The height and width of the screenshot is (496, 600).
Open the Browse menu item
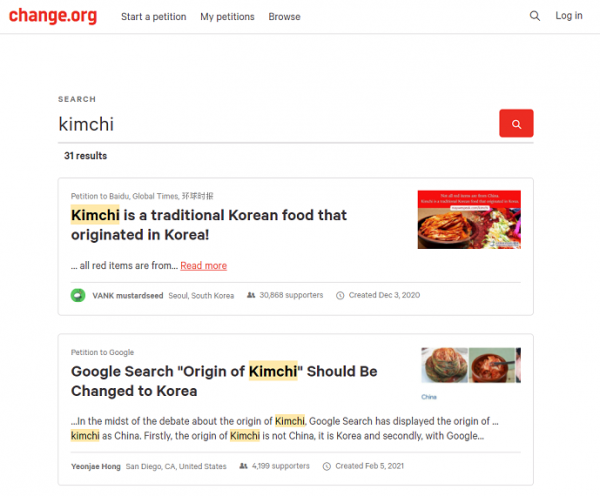284,17
